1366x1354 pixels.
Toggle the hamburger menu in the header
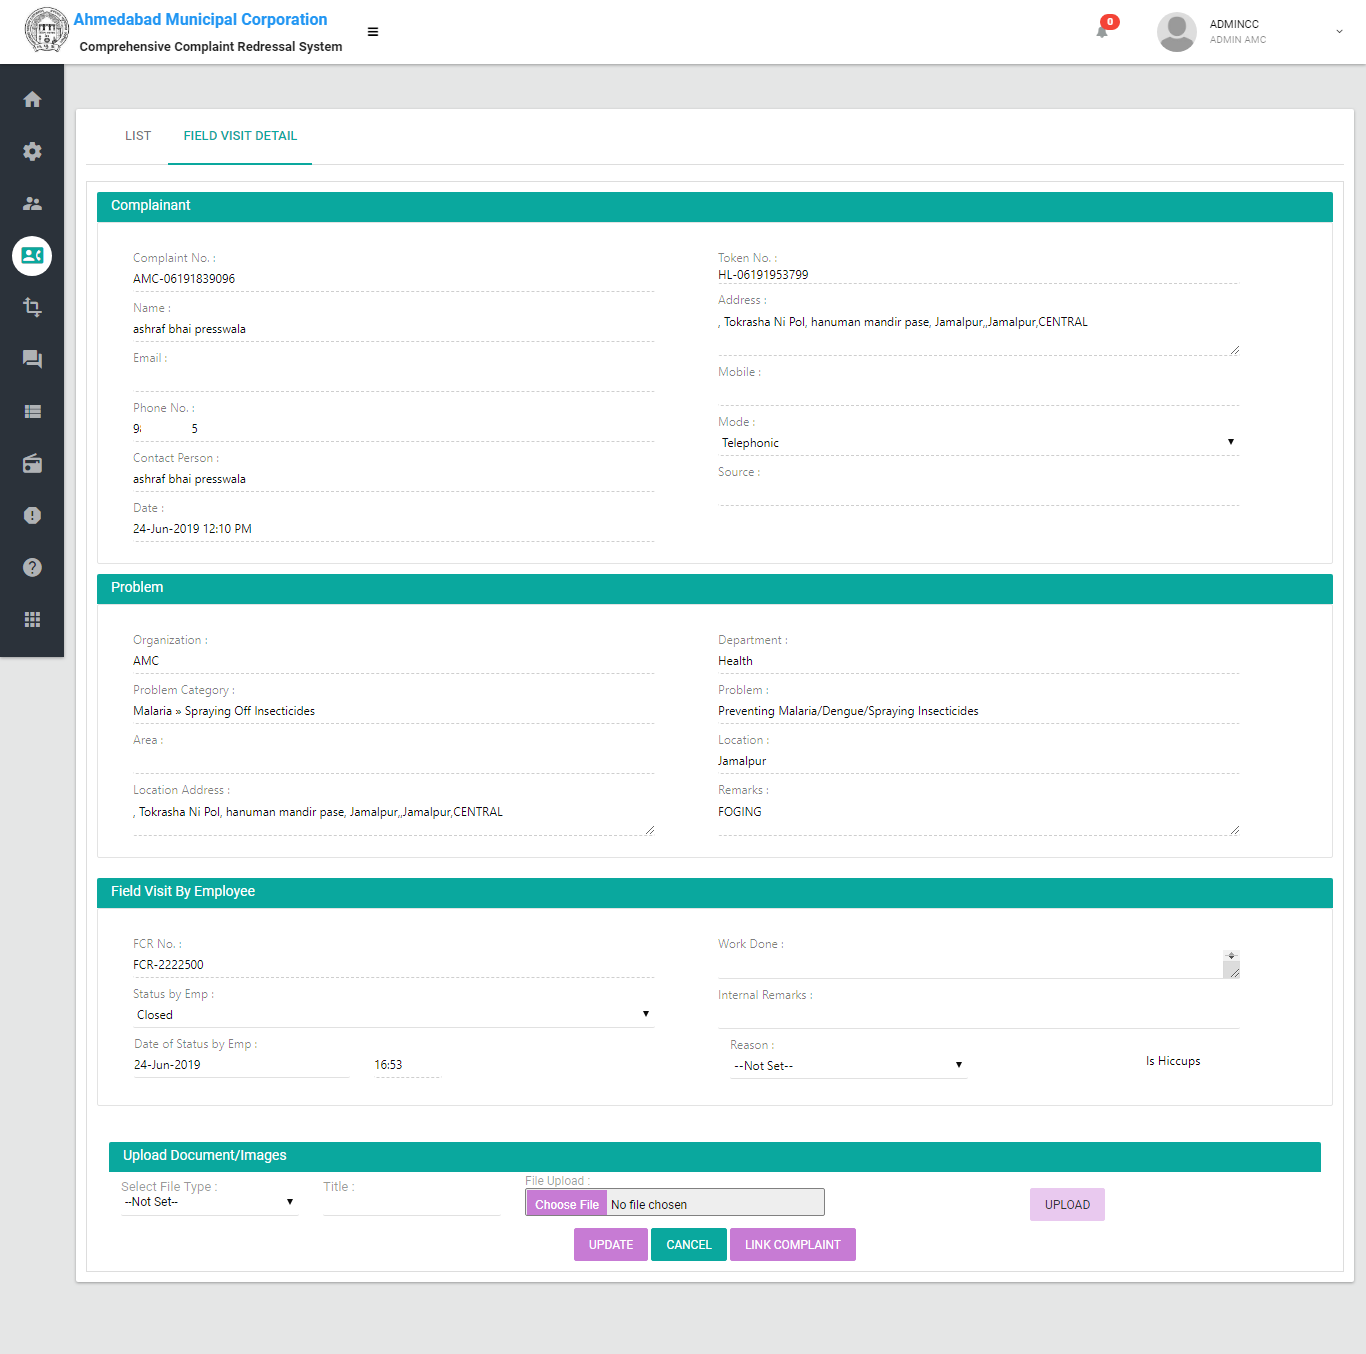(x=373, y=32)
